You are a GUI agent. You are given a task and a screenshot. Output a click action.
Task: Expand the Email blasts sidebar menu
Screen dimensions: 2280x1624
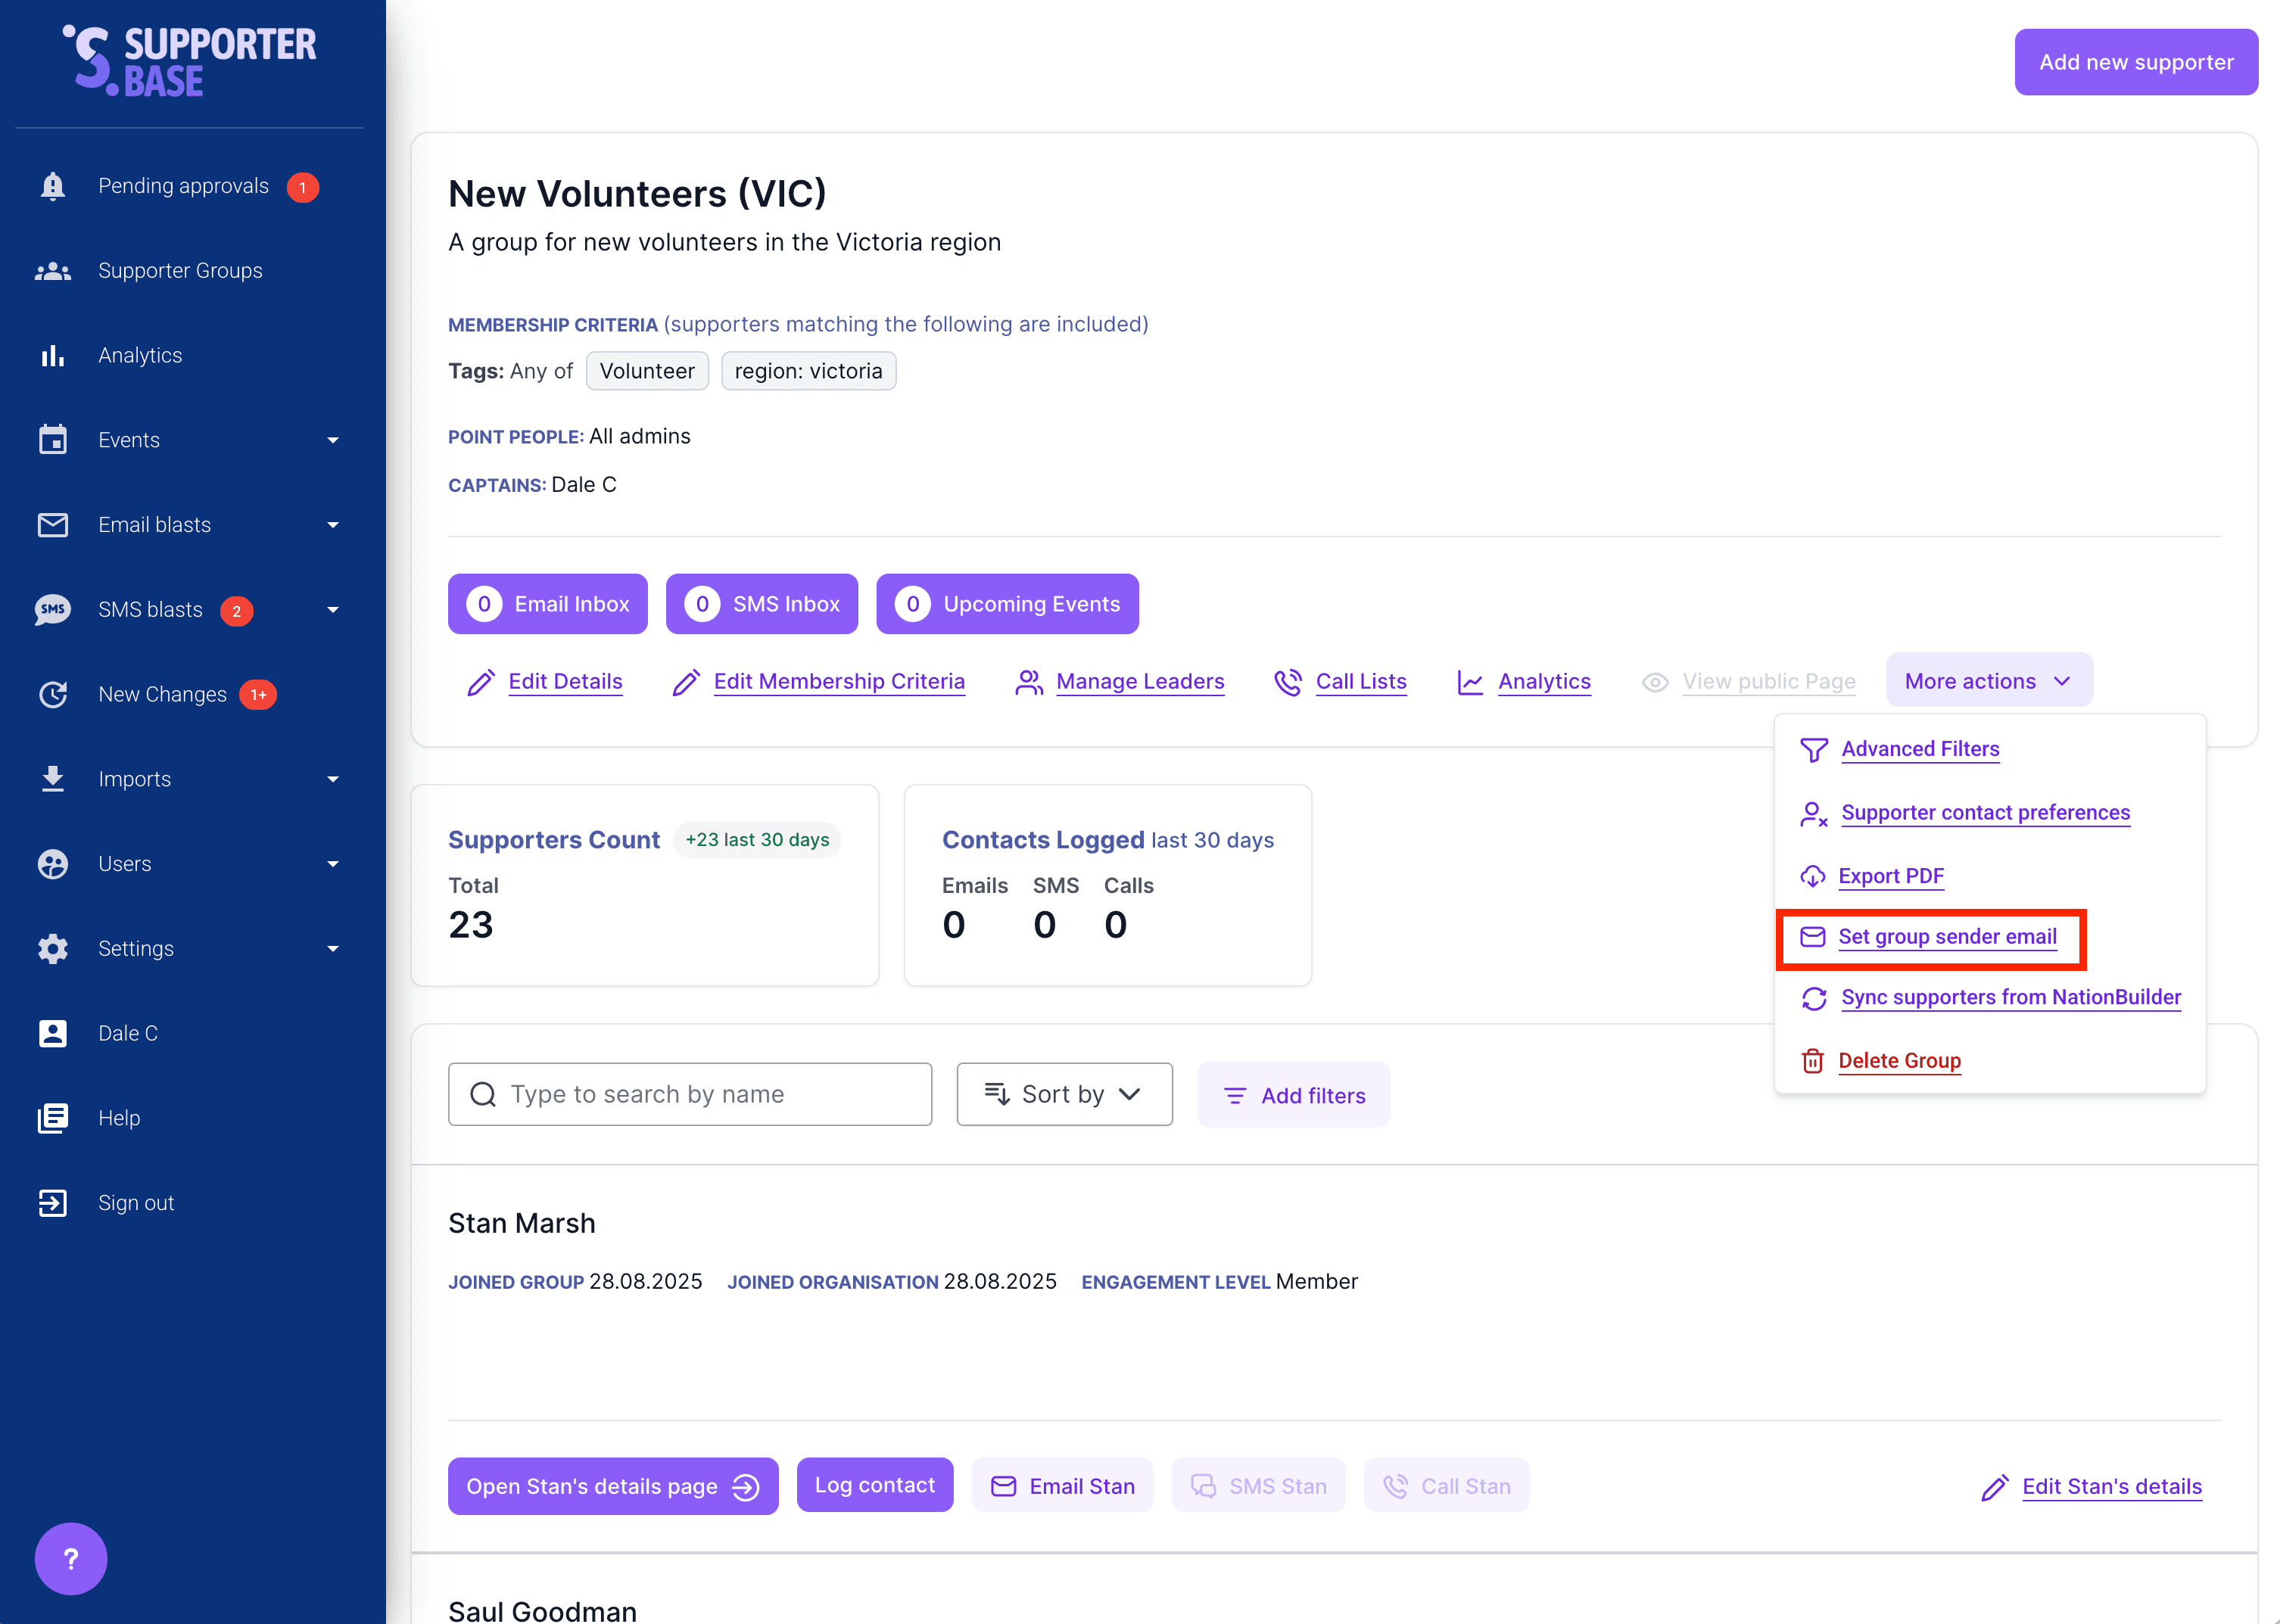tap(332, 525)
